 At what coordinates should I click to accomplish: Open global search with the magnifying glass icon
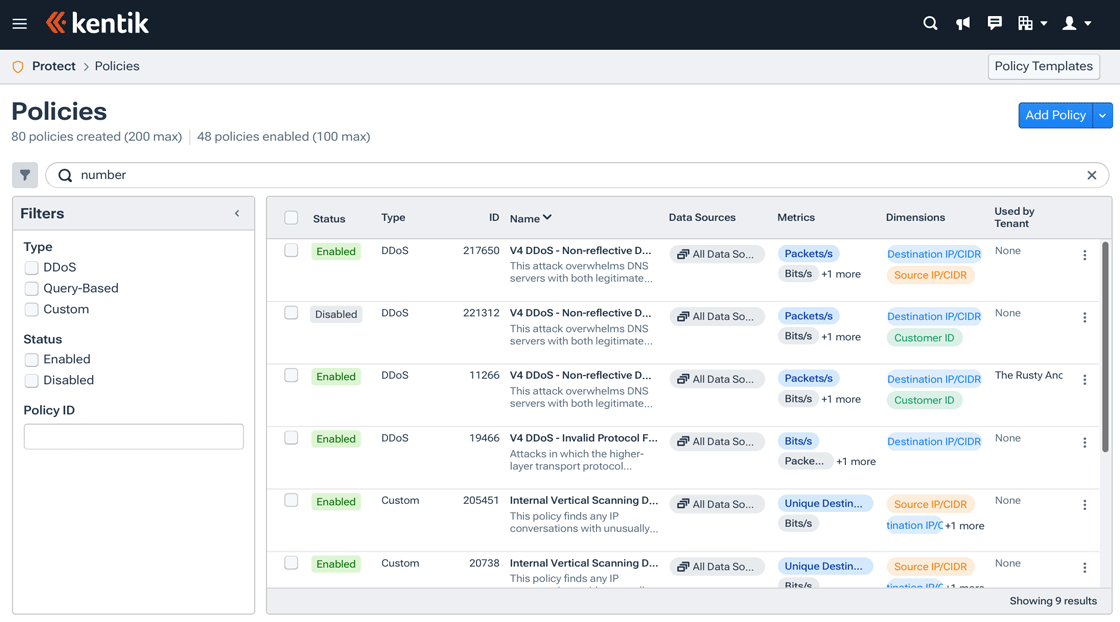tap(929, 22)
